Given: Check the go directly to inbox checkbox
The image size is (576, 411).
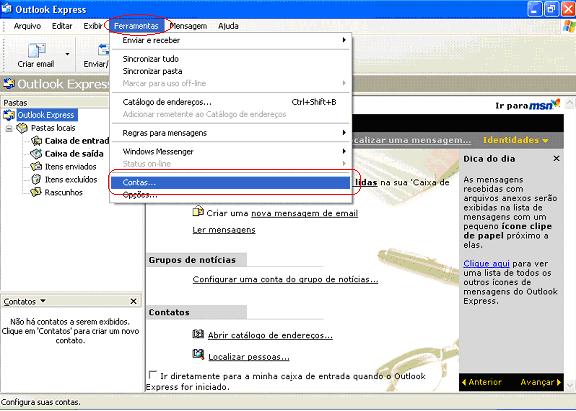Looking at the screenshot, I should [152, 375].
